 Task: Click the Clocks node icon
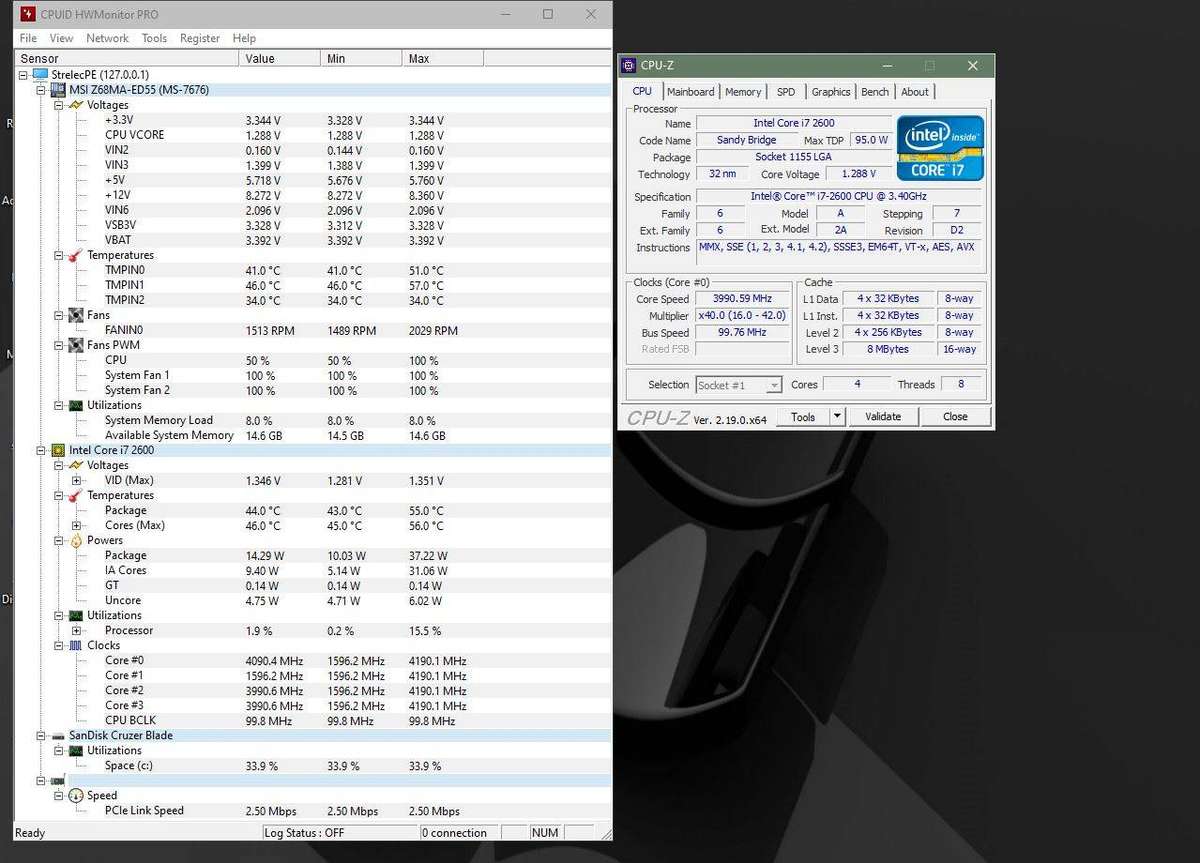tap(76, 645)
